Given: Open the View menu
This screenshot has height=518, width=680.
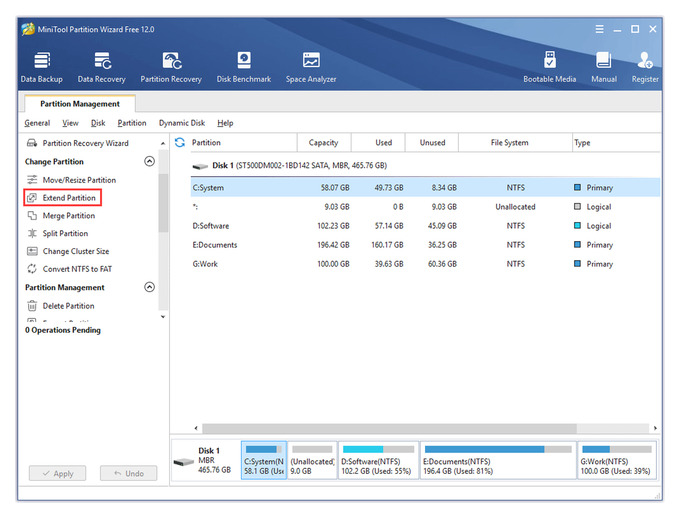Looking at the screenshot, I should tap(70, 123).
